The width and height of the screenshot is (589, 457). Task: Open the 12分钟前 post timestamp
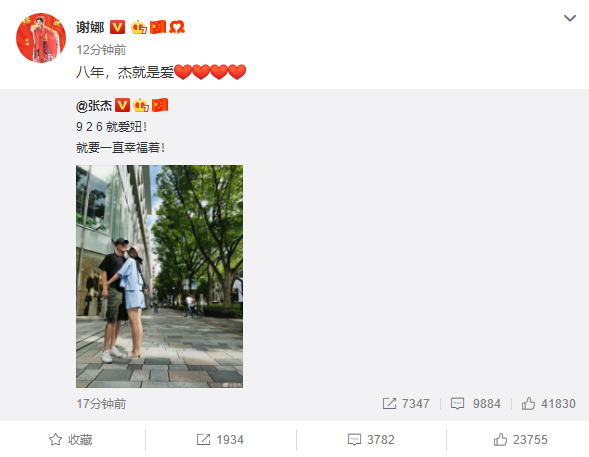(101, 50)
